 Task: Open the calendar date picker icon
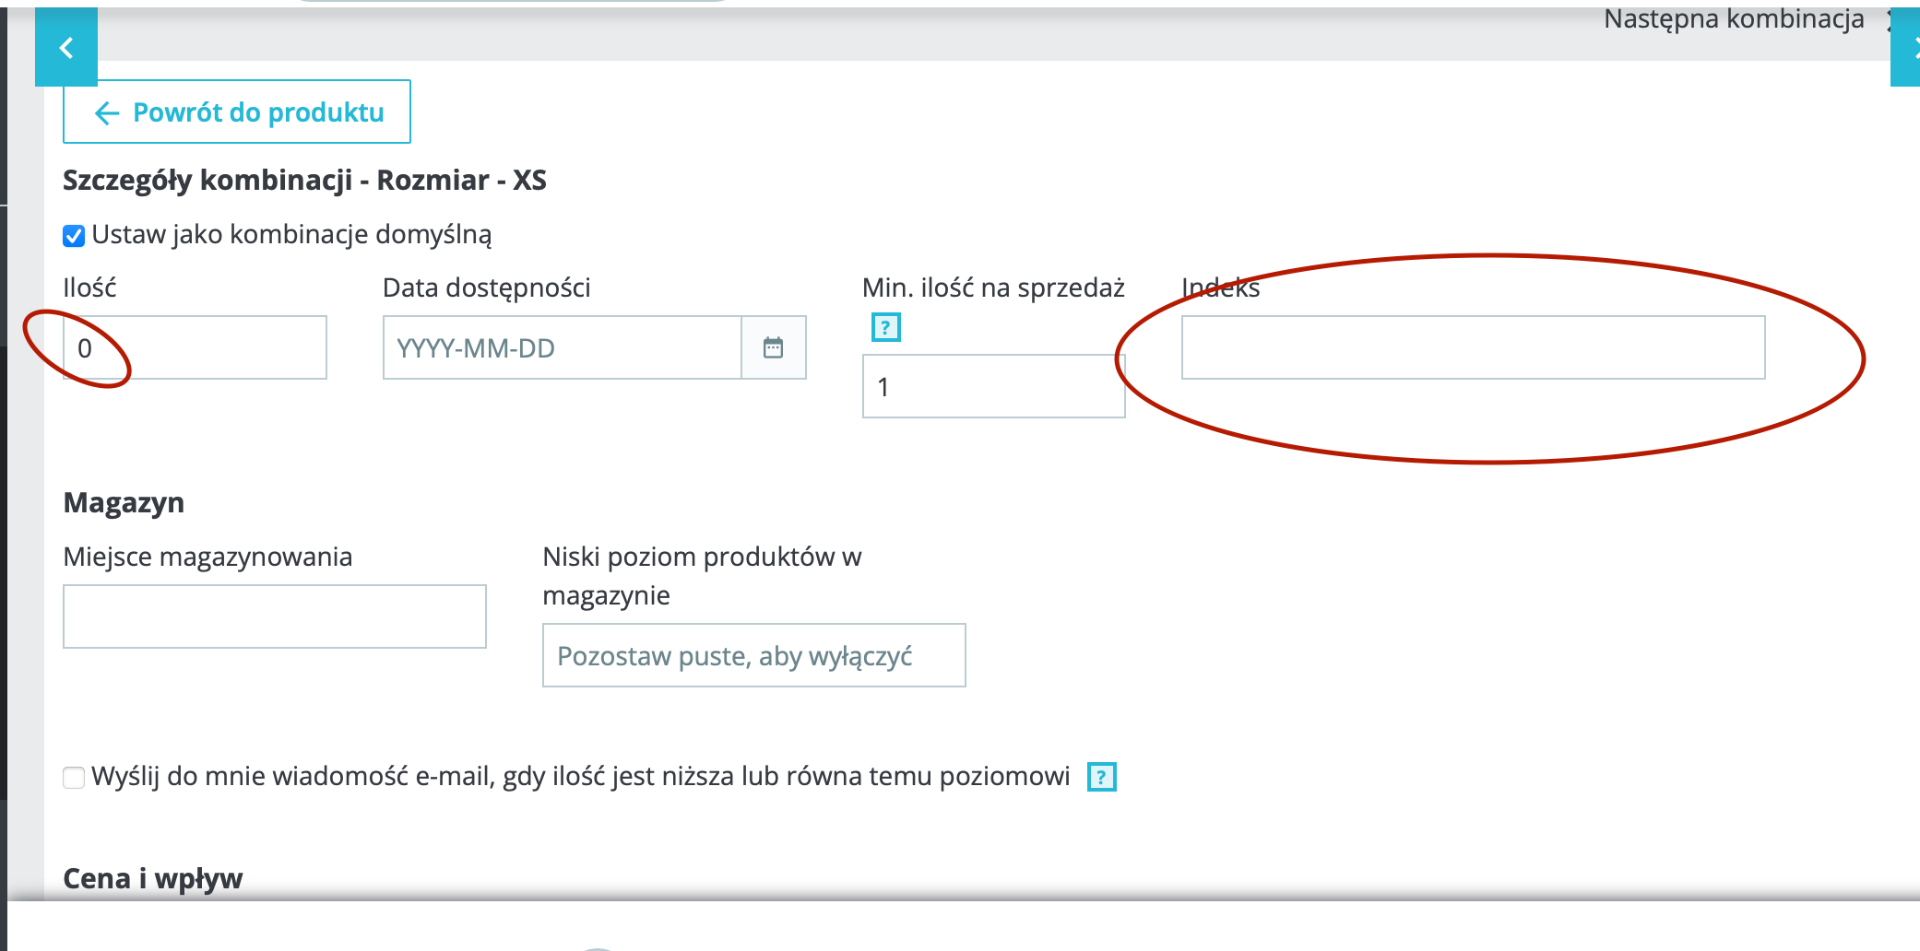pos(773,348)
